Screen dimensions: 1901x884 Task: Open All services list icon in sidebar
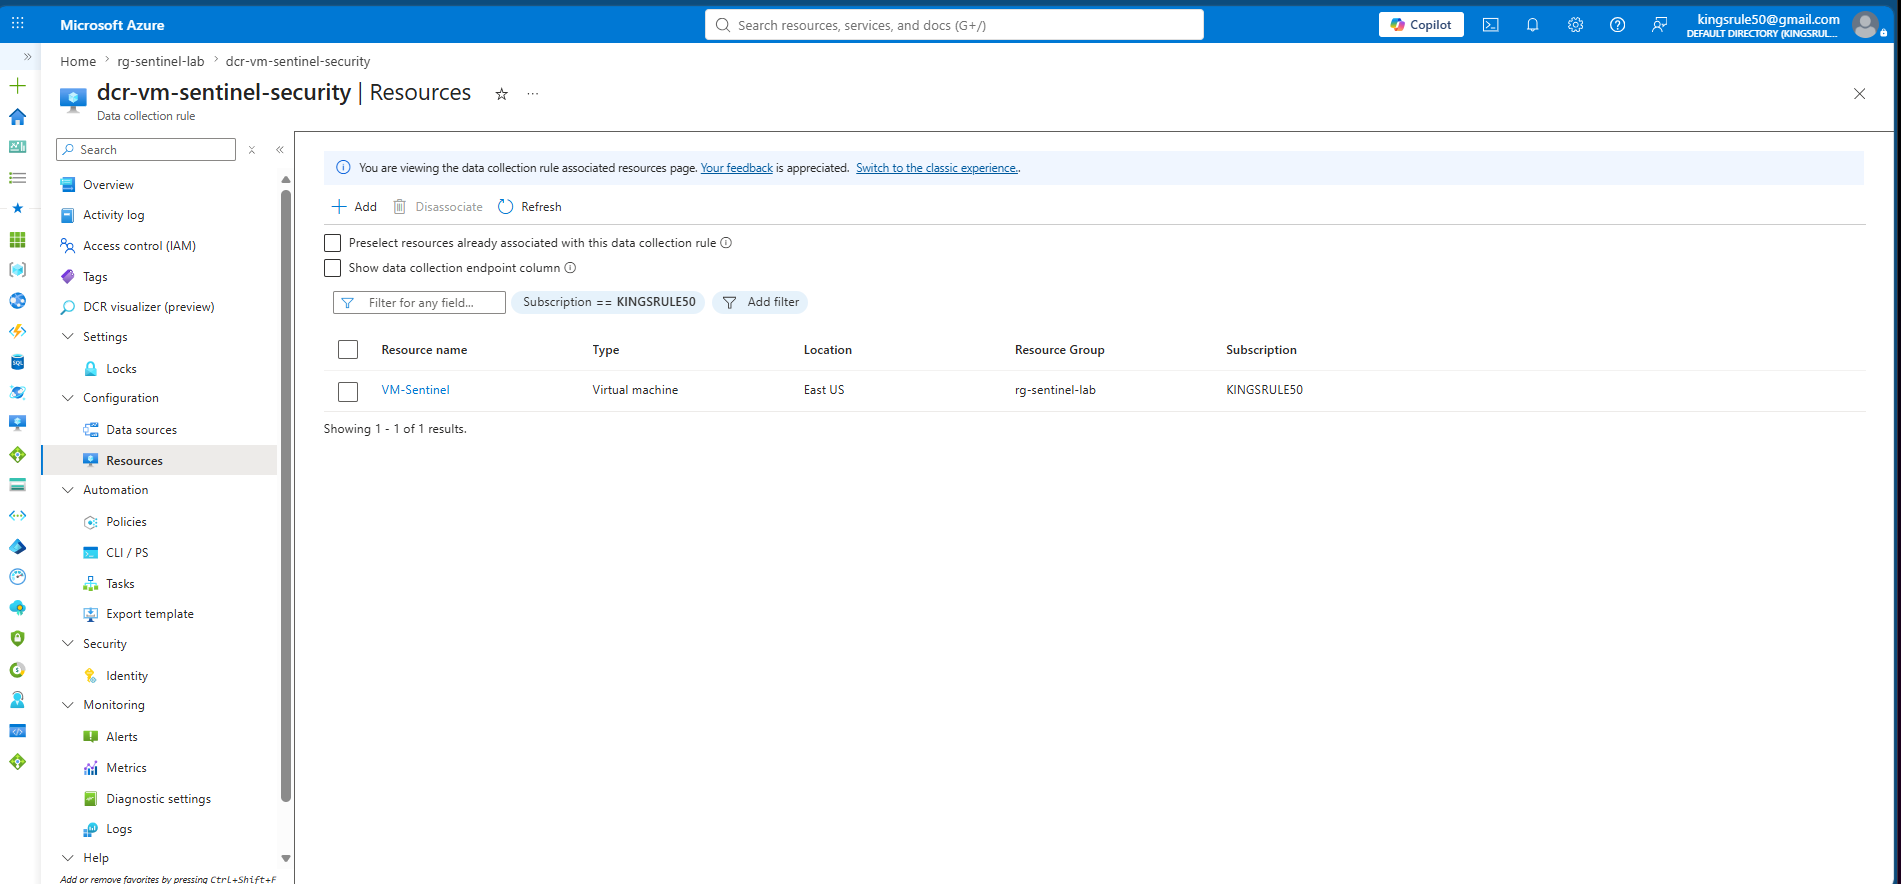(x=17, y=178)
